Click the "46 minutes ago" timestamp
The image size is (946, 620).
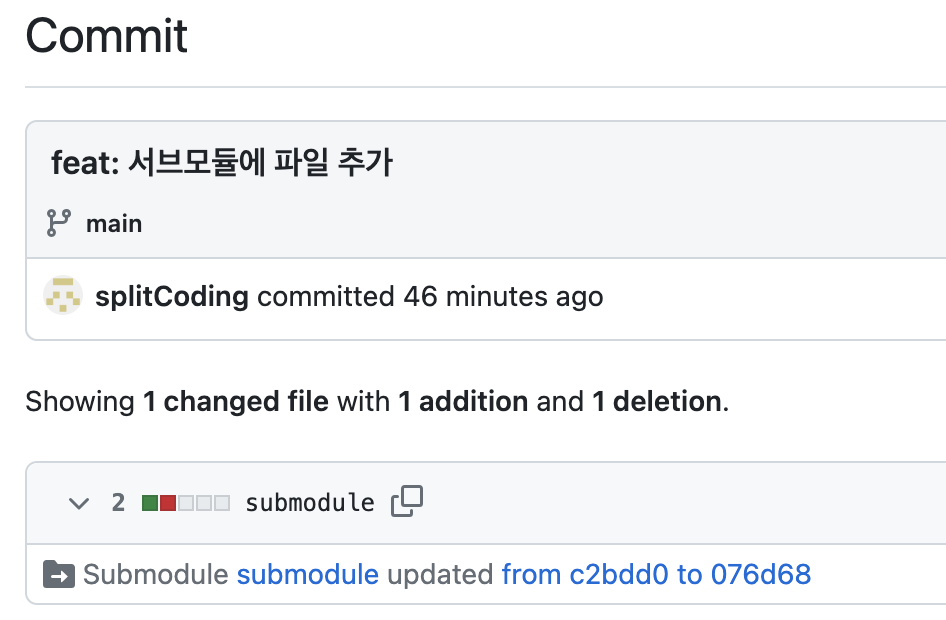point(503,296)
